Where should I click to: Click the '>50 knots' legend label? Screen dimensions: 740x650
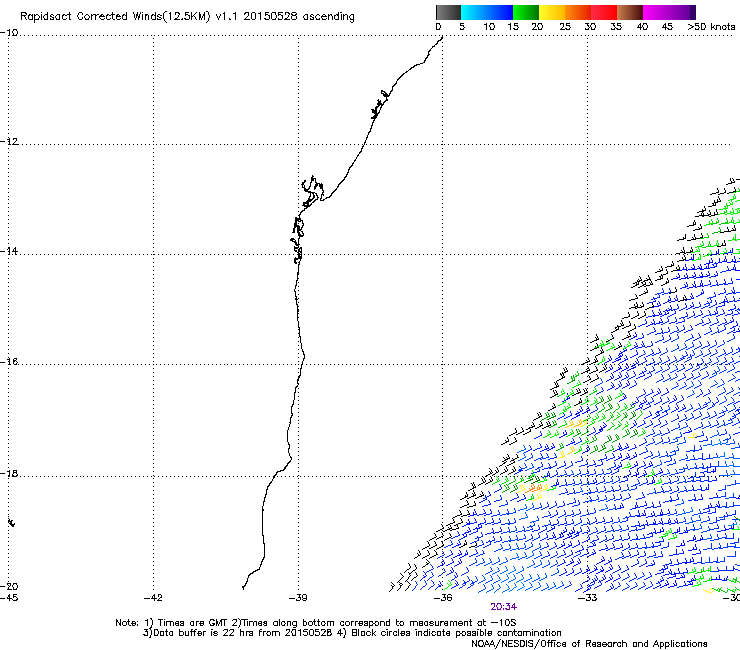711,27
